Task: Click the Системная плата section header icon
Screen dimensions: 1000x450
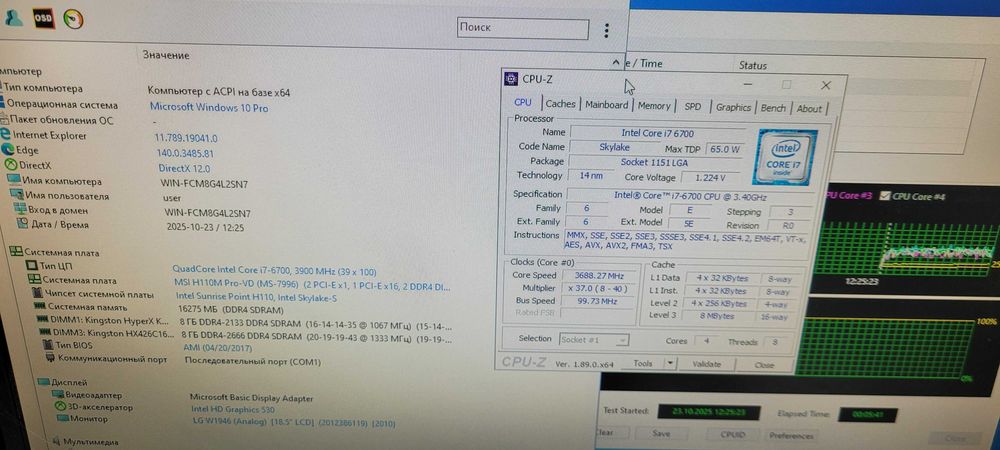Action: pyautogui.click(x=17, y=252)
